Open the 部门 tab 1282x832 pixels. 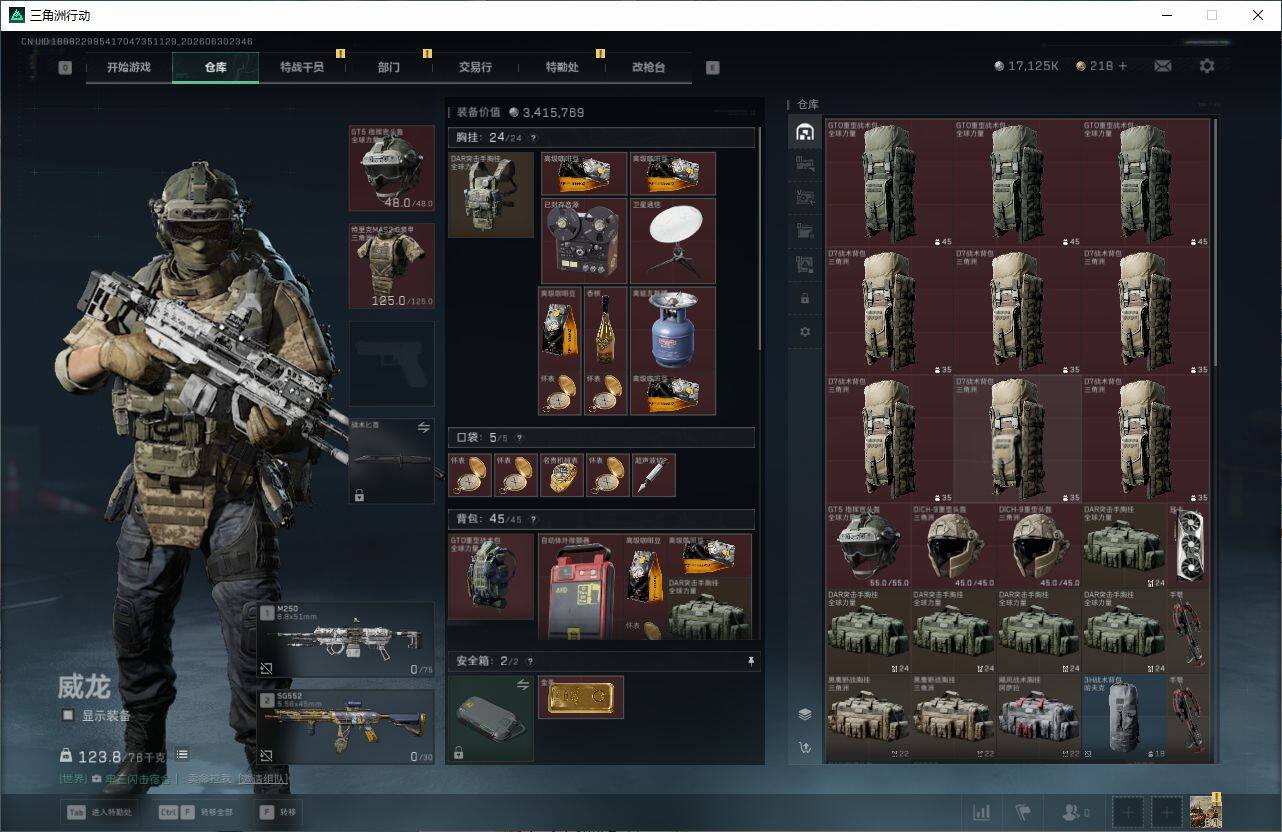pos(389,68)
